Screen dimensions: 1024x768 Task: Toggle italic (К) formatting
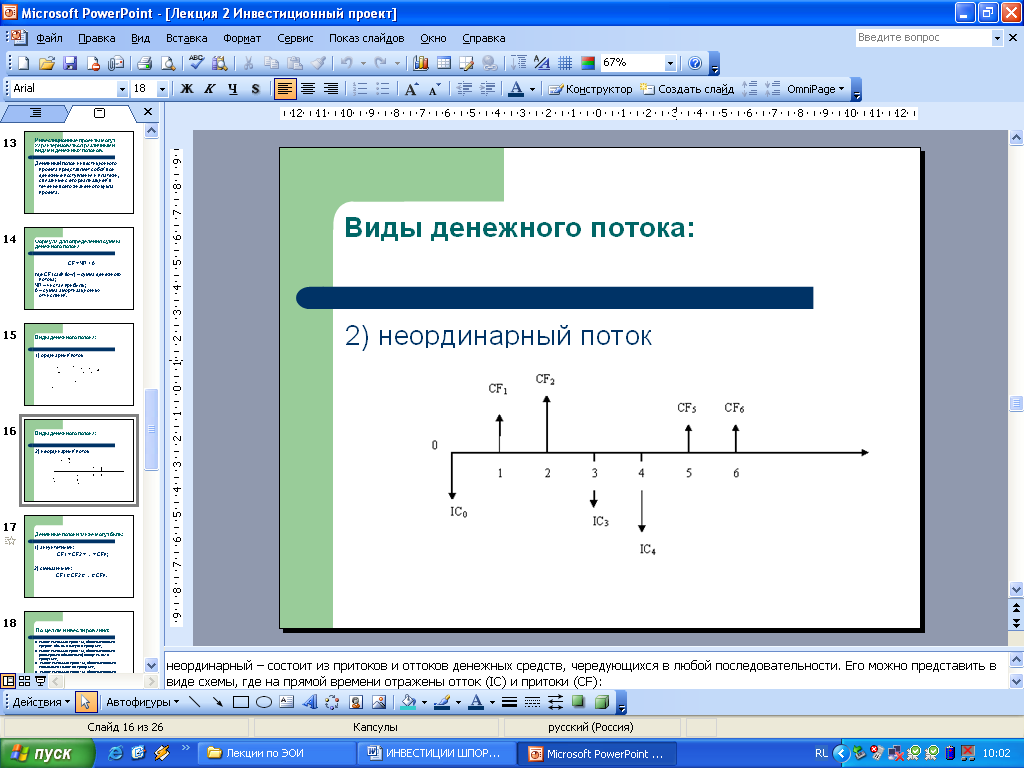click(x=210, y=89)
